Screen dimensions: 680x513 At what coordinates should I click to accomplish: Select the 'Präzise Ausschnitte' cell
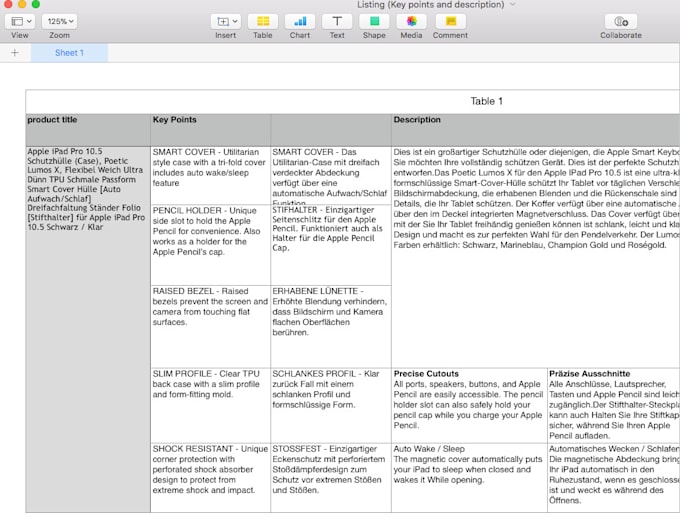pyautogui.click(x=614, y=405)
